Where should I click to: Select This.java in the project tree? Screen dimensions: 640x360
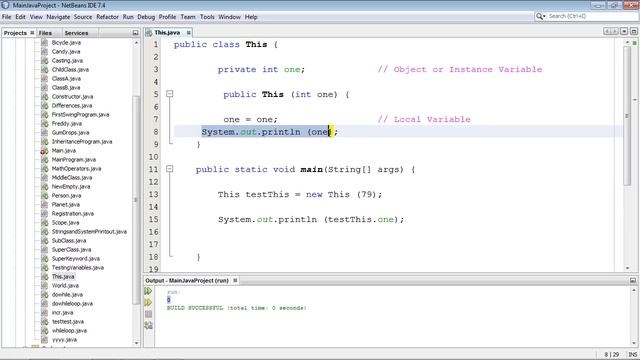click(63, 276)
